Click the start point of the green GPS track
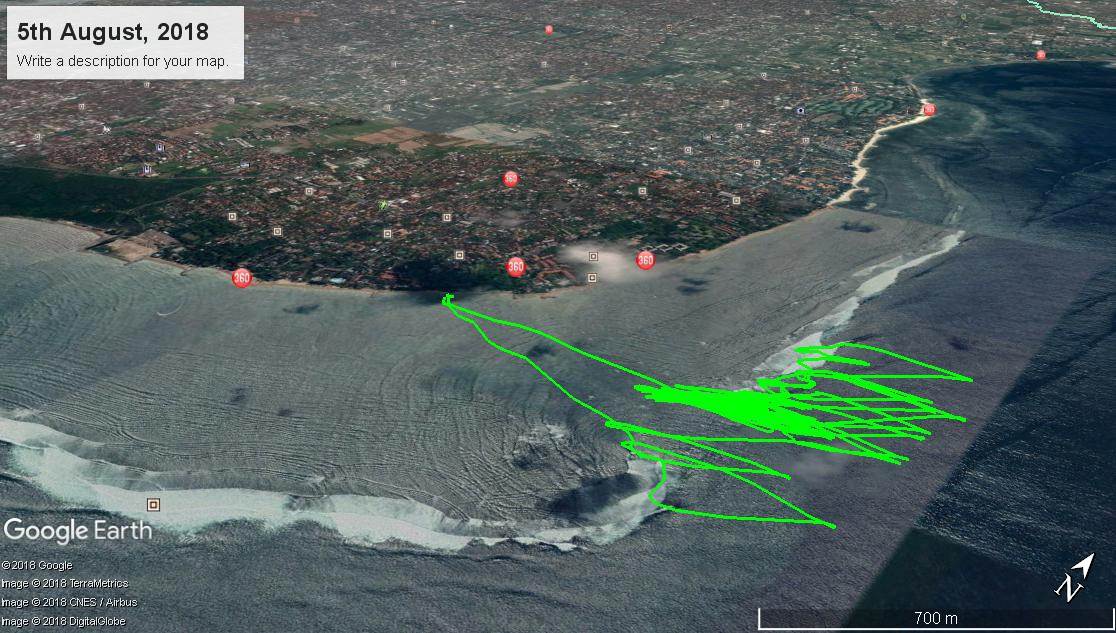Image resolution: width=1116 pixels, height=633 pixels. tap(447, 298)
